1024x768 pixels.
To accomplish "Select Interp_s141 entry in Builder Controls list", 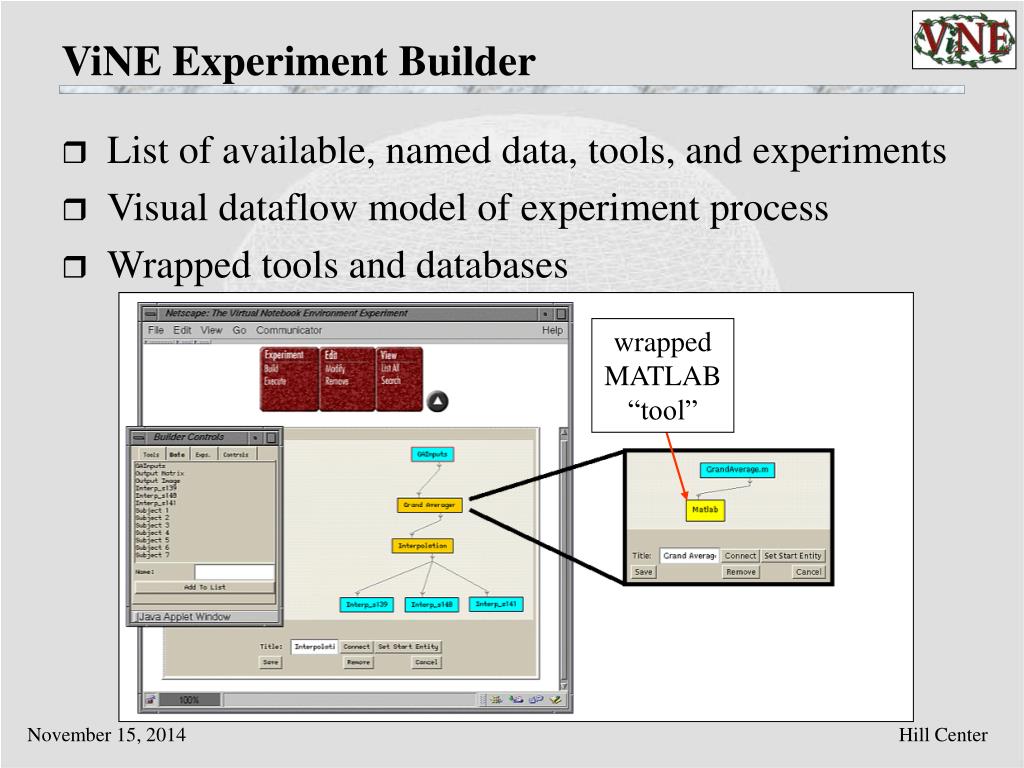I will tap(155, 504).
